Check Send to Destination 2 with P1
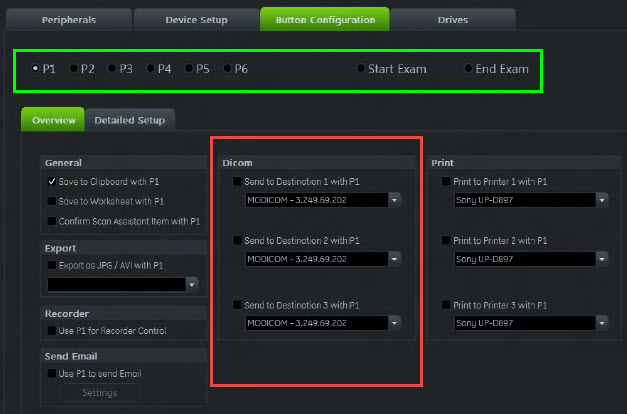 pyautogui.click(x=237, y=240)
